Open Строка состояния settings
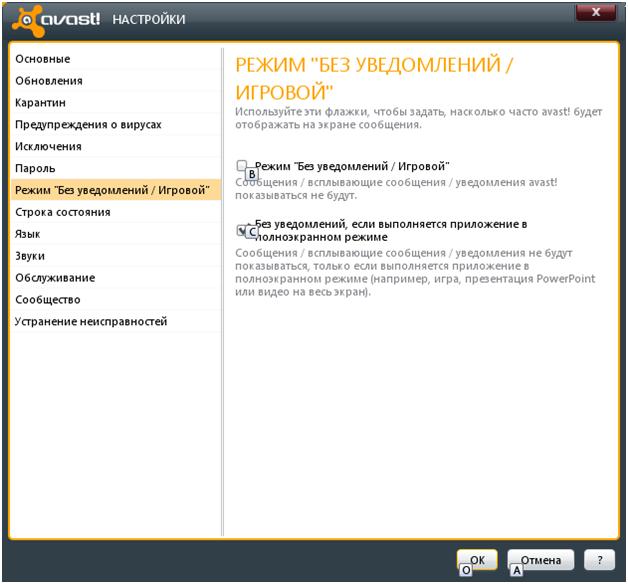 pyautogui.click(x=116, y=212)
